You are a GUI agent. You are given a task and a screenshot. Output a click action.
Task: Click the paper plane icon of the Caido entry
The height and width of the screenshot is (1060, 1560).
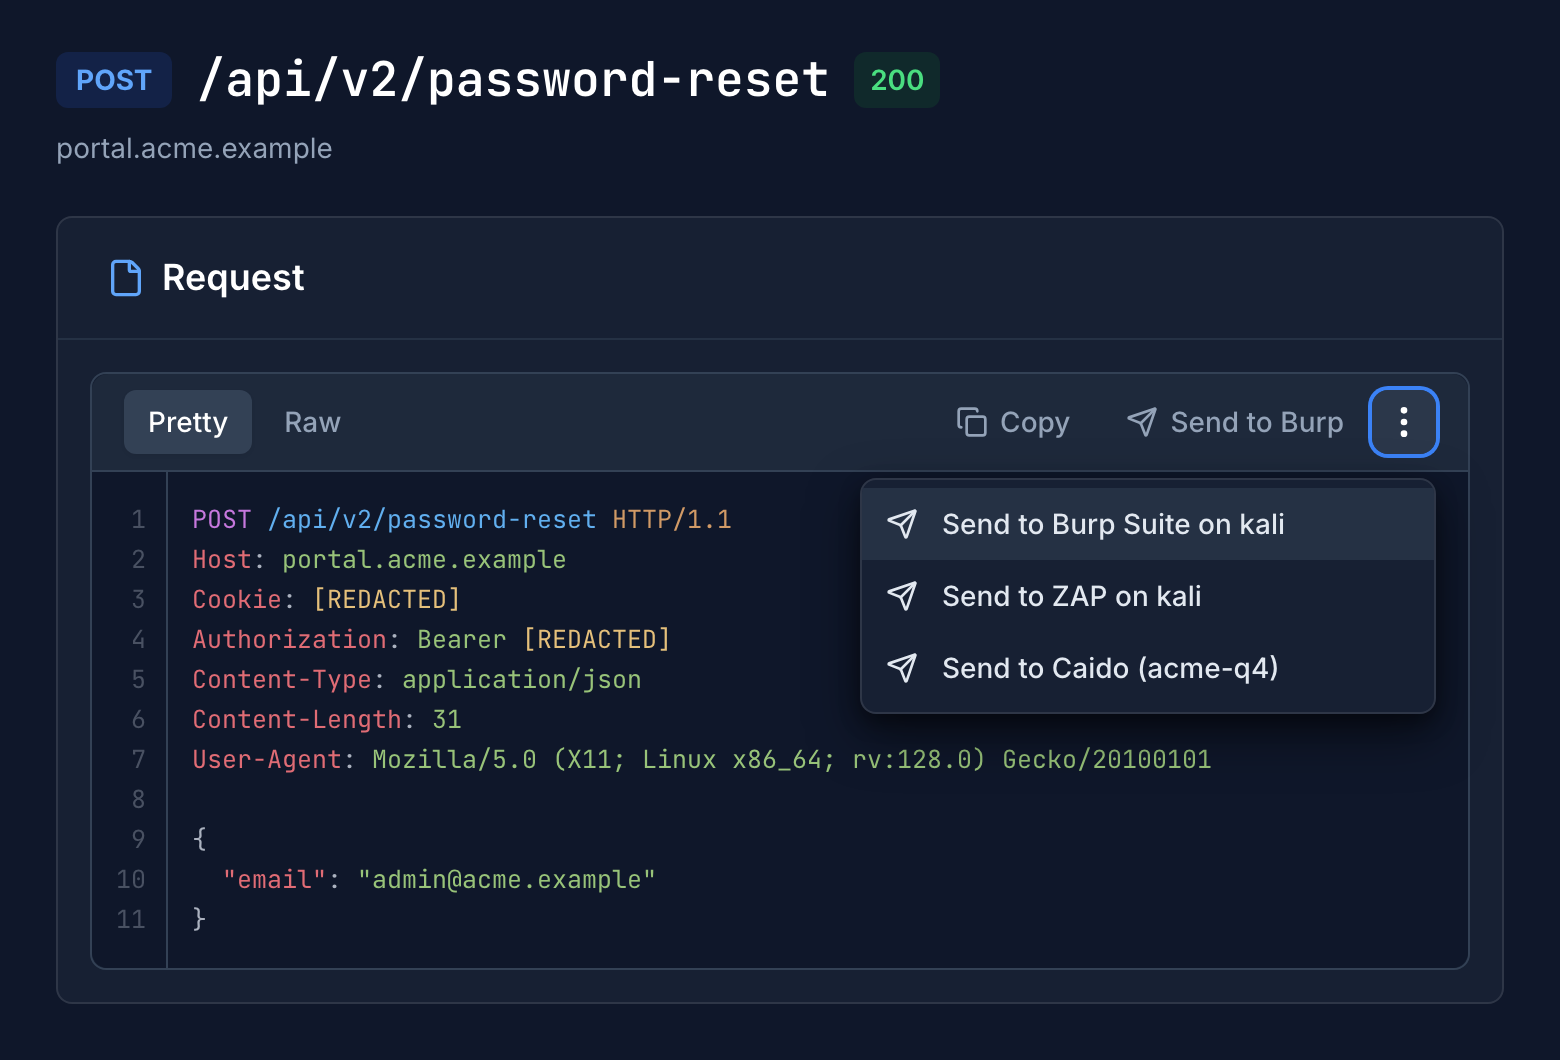[902, 668]
